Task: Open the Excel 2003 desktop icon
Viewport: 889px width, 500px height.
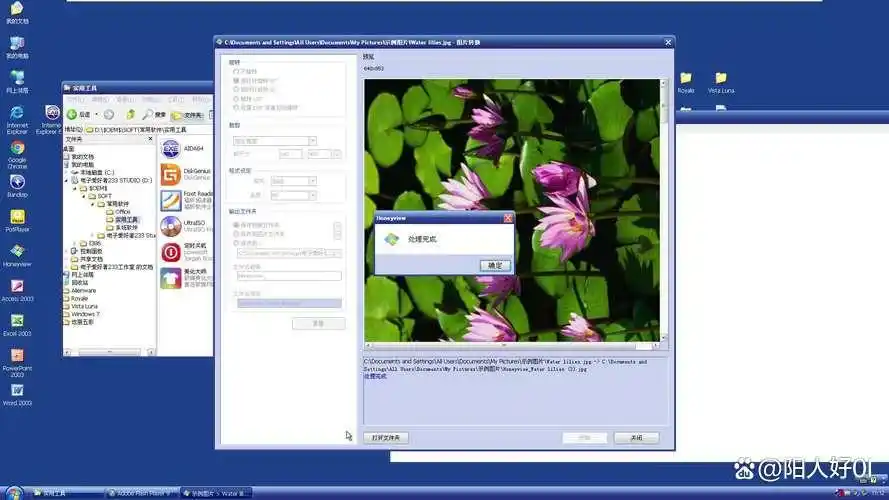Action: pos(17,321)
